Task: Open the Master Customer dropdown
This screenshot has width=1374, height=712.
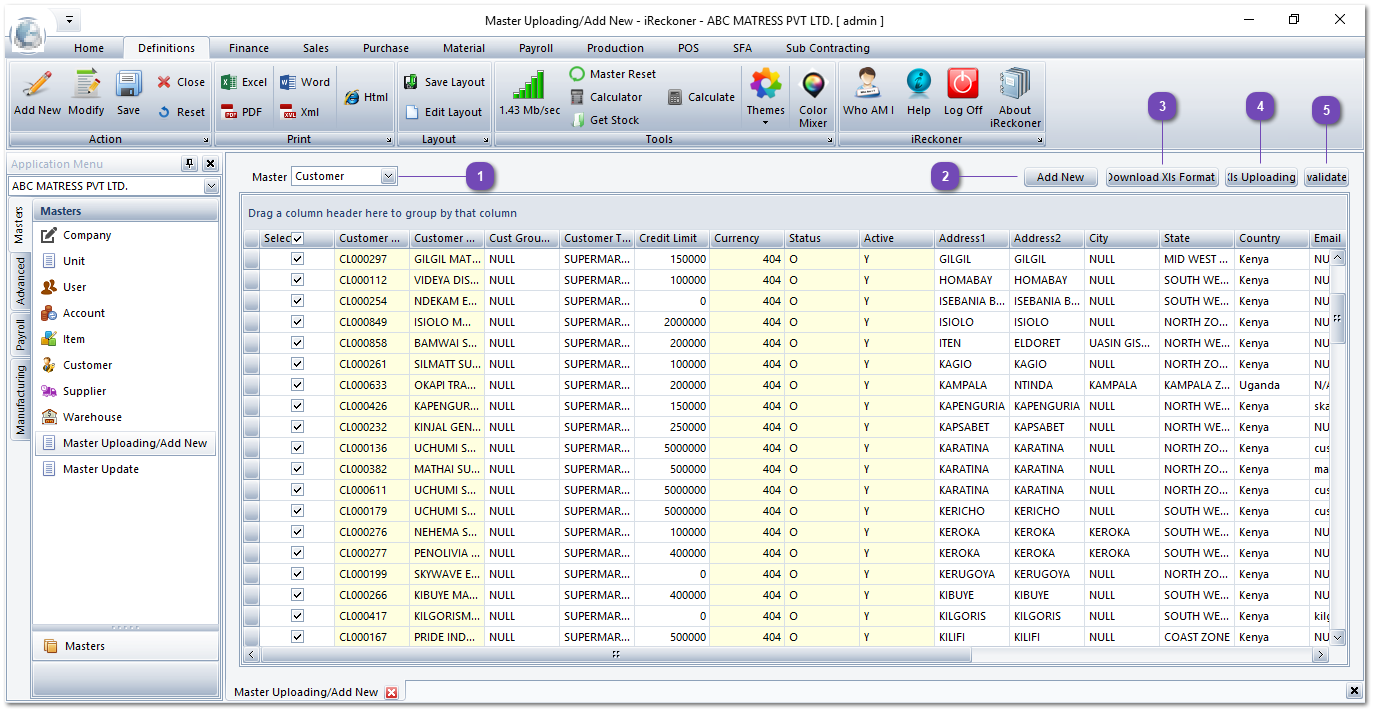Action: [x=388, y=177]
